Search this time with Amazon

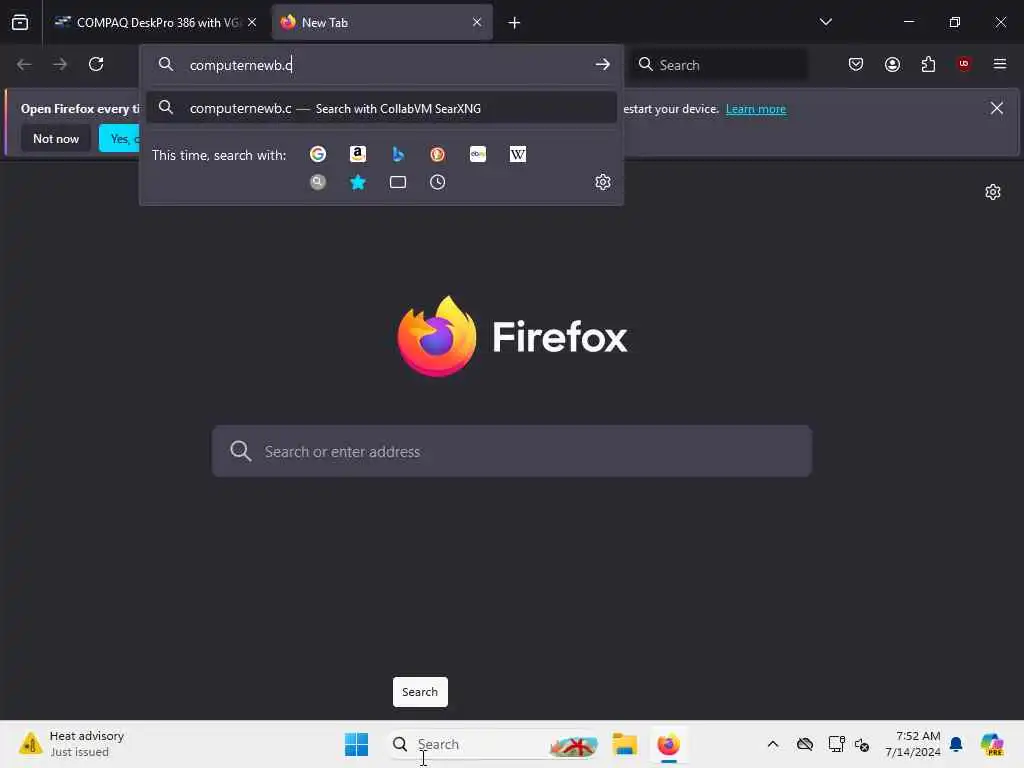coord(358,154)
